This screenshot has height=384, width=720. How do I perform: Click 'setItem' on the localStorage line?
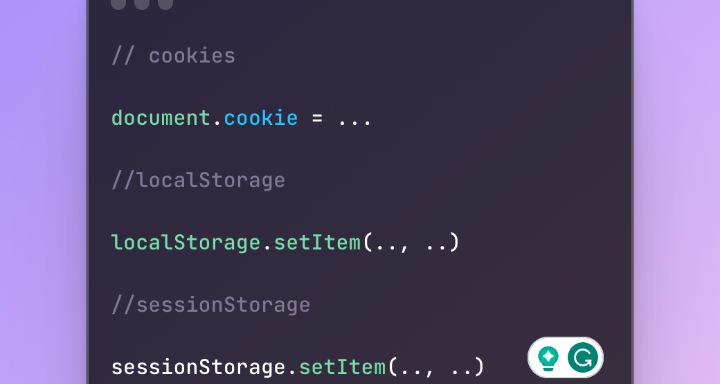(x=317, y=243)
